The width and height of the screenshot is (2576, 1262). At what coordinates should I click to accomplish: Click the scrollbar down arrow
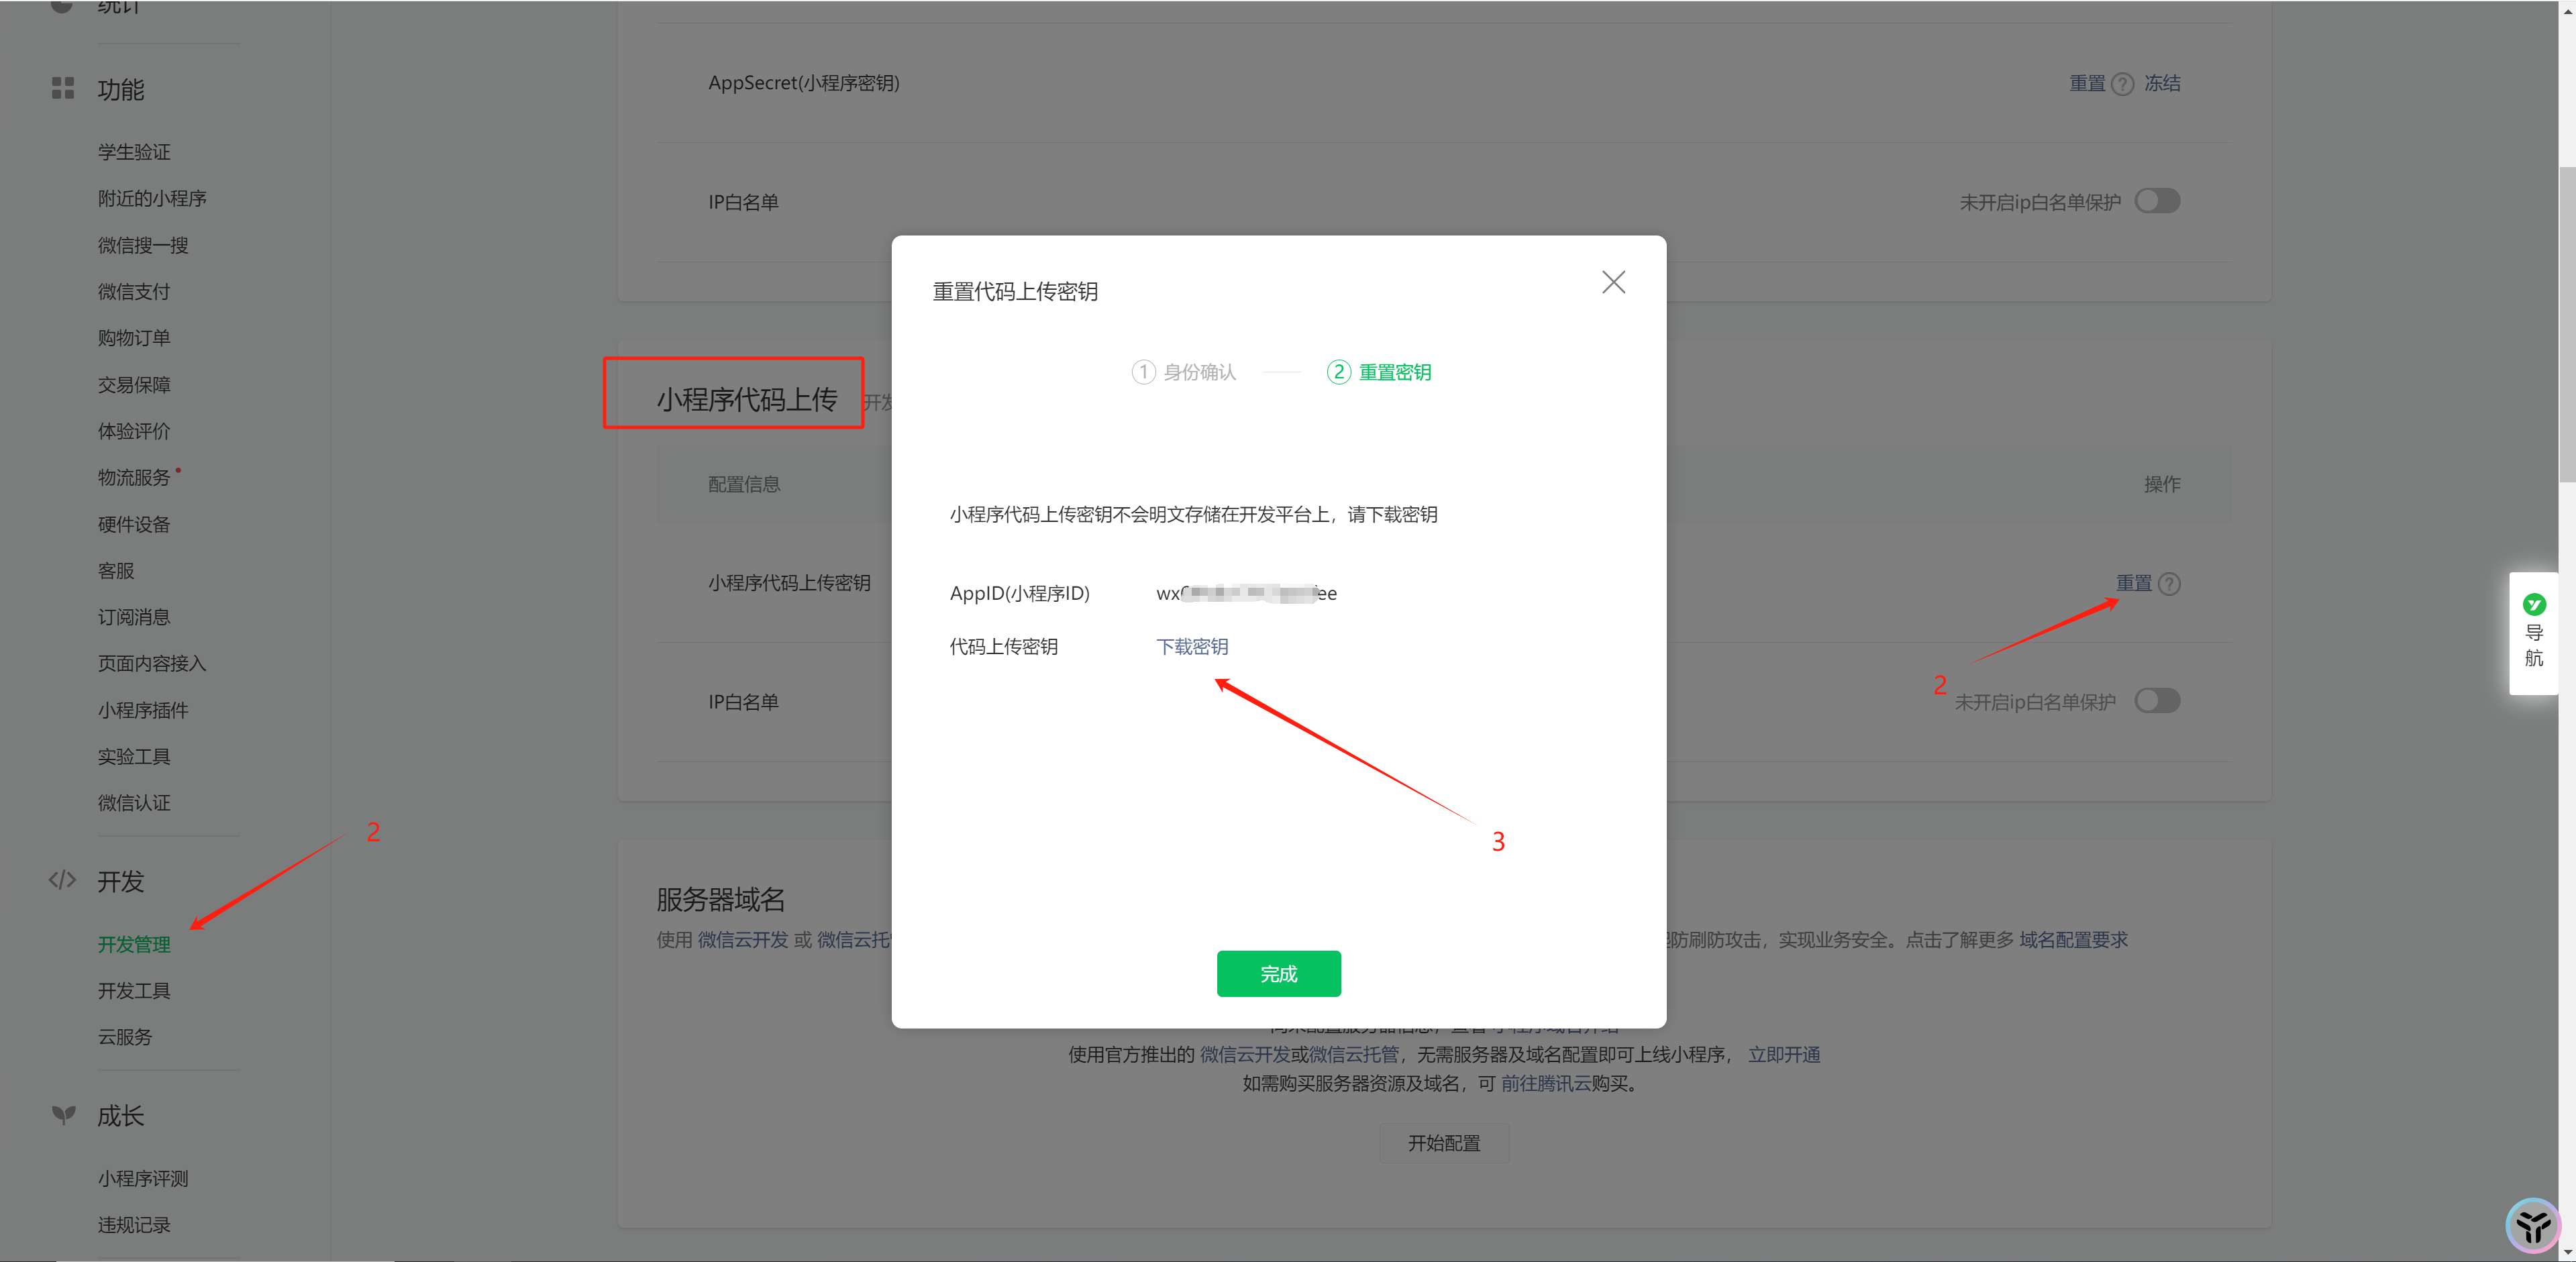coord(2567,1252)
